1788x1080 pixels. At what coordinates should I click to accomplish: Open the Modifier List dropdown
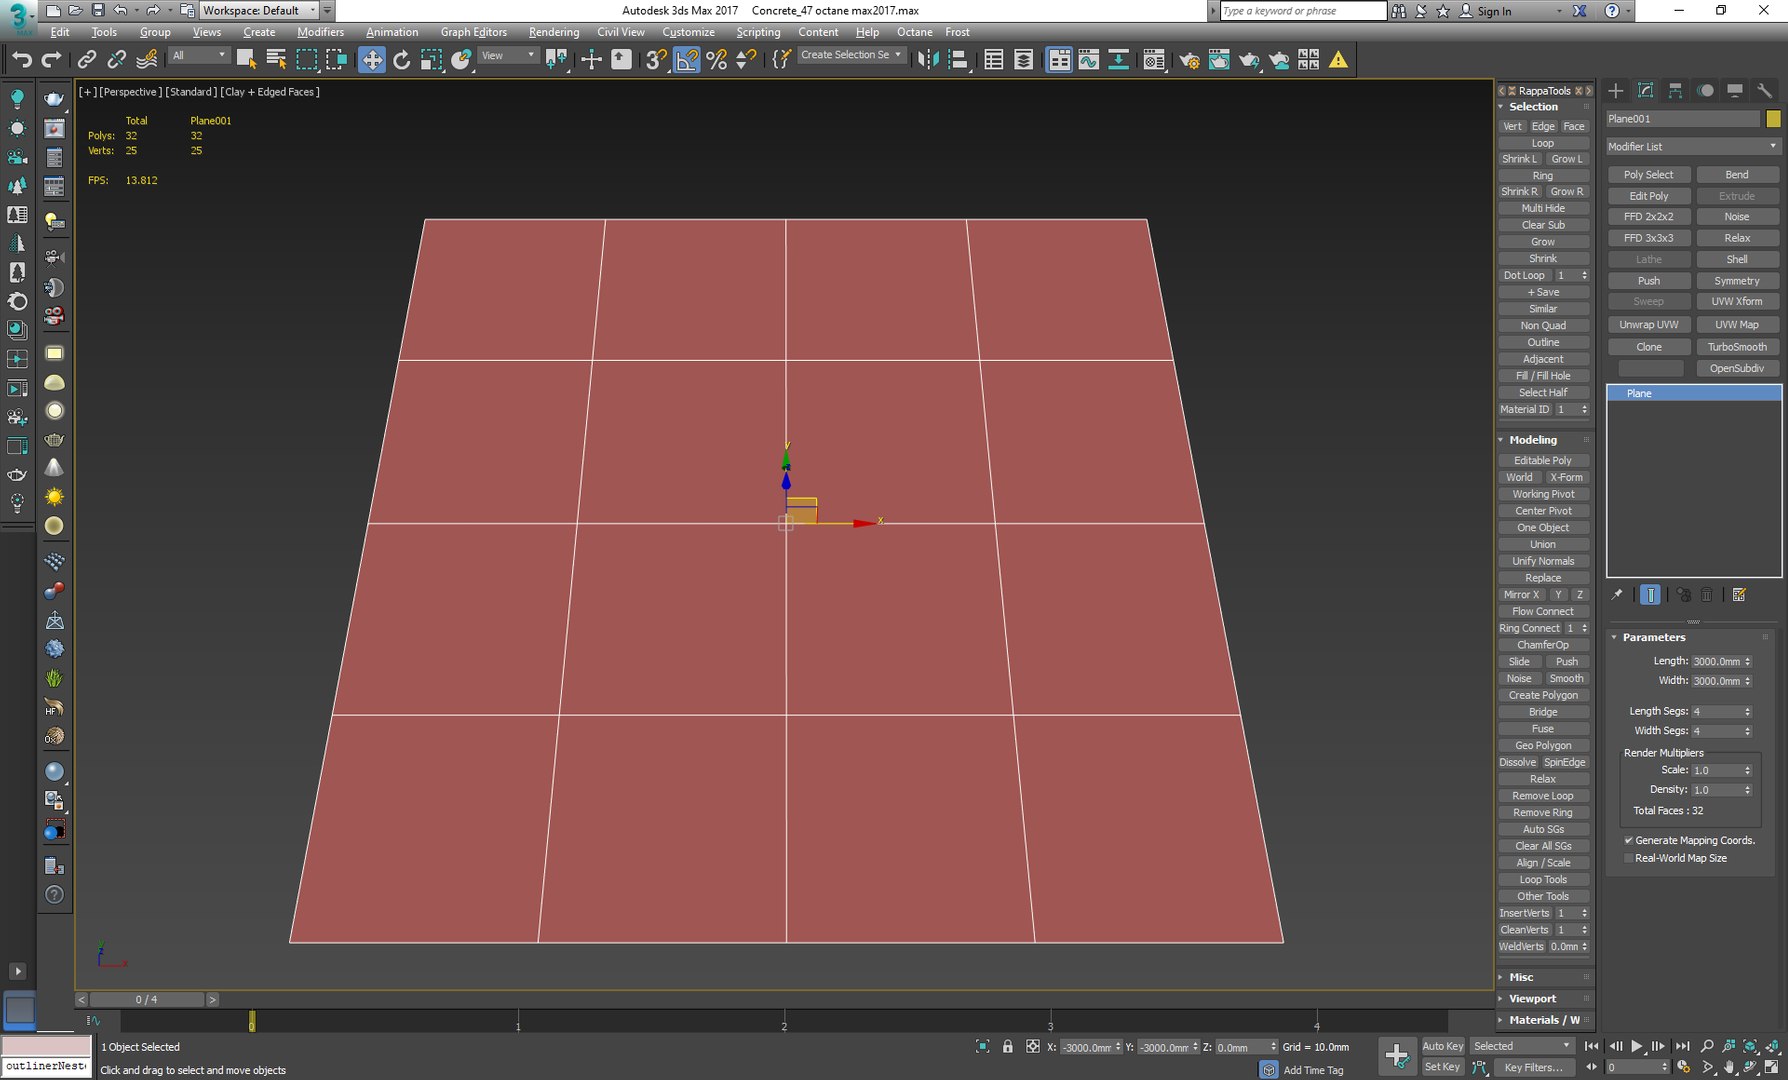pyautogui.click(x=1693, y=146)
